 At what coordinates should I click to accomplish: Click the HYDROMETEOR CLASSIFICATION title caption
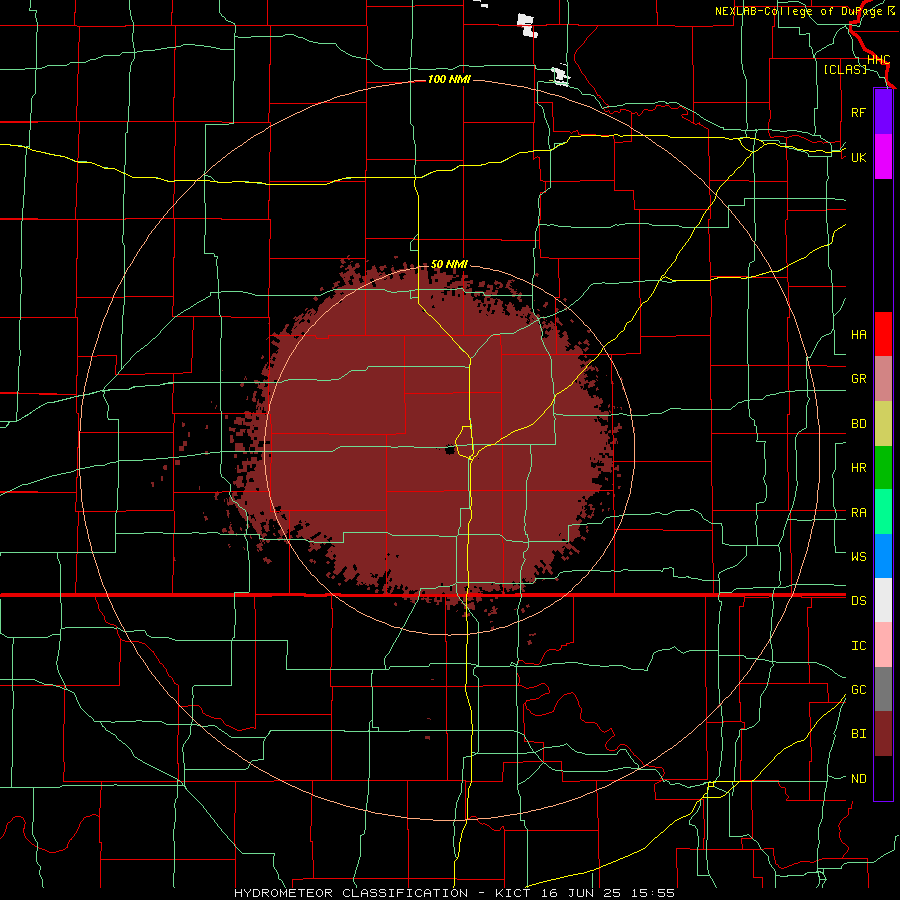[x=351, y=893]
